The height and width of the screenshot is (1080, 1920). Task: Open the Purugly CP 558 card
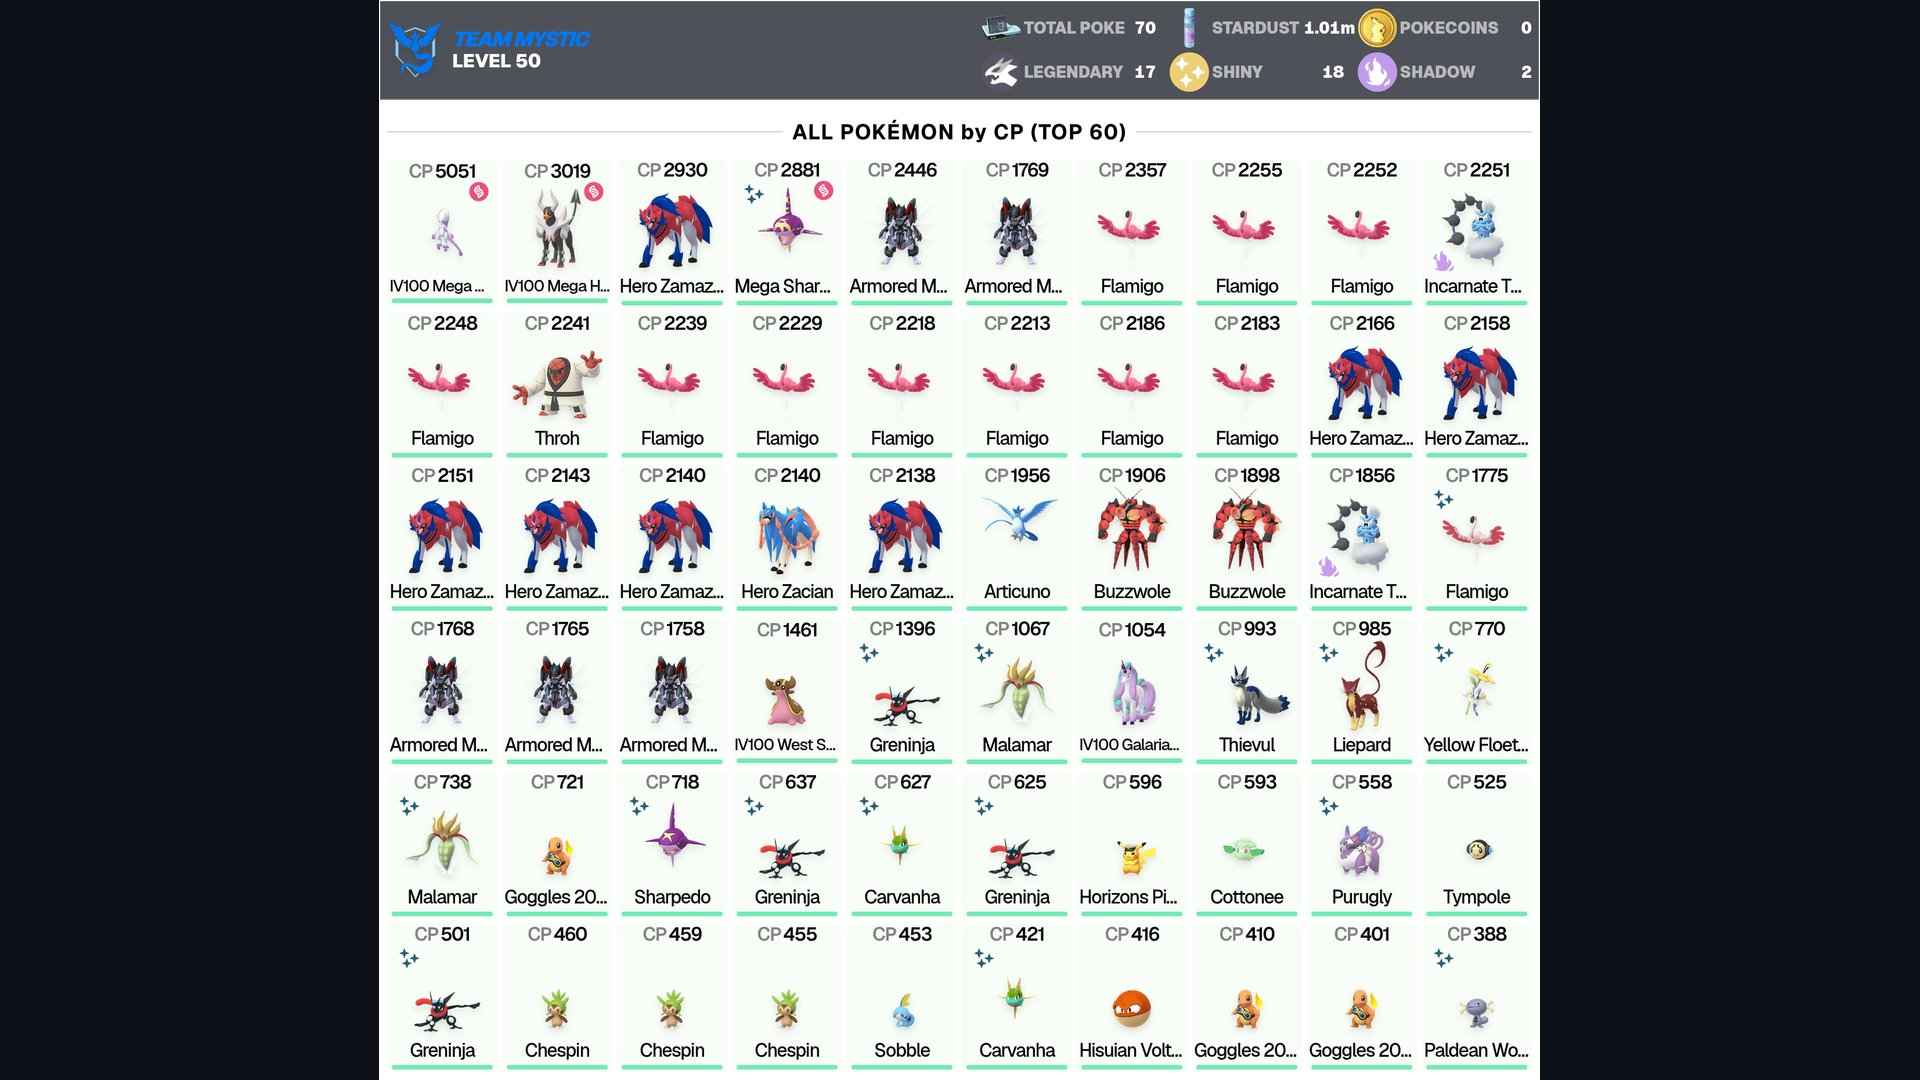(1362, 843)
